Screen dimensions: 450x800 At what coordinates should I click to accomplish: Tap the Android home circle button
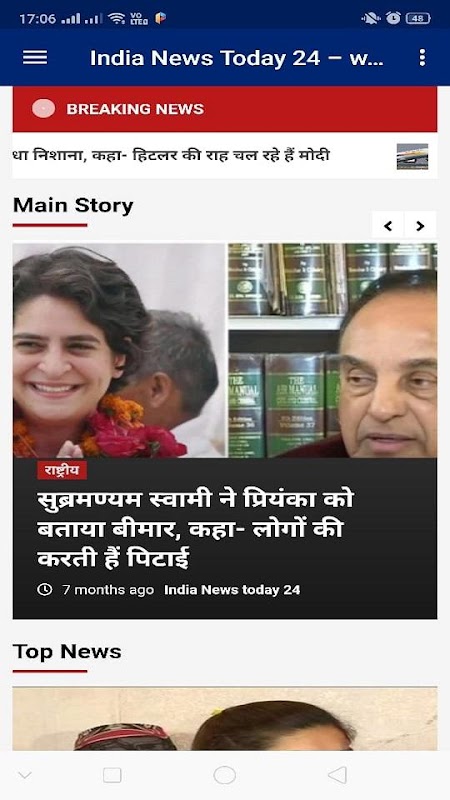point(224,775)
